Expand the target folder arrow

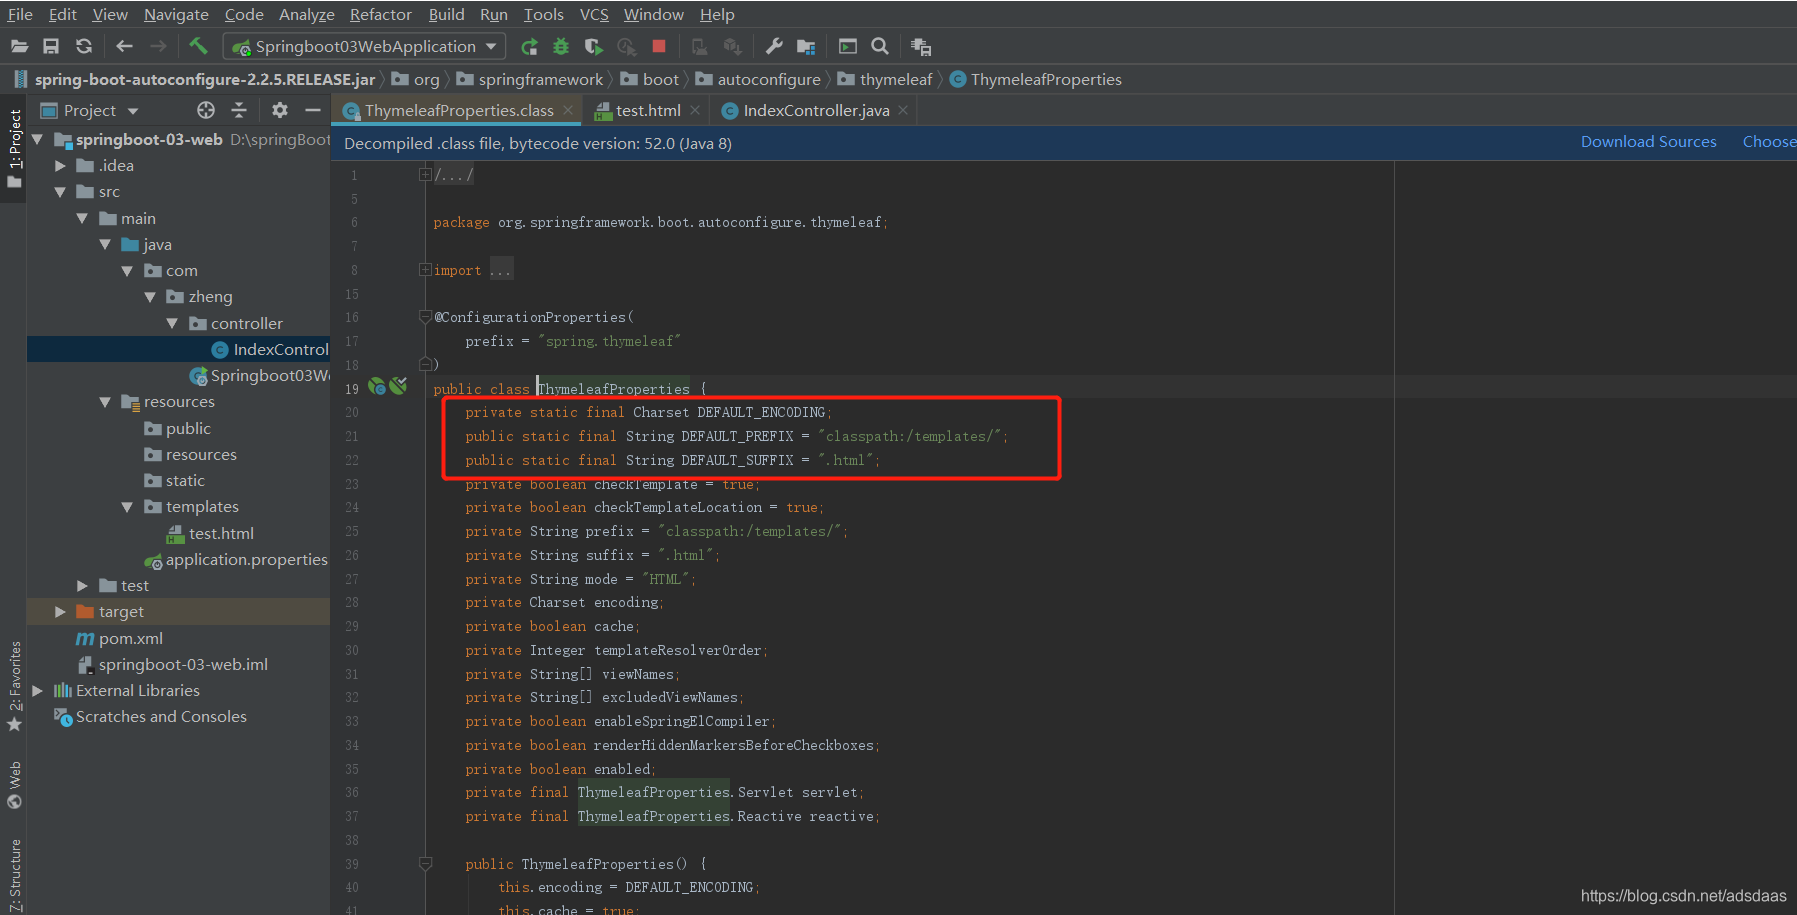point(60,612)
